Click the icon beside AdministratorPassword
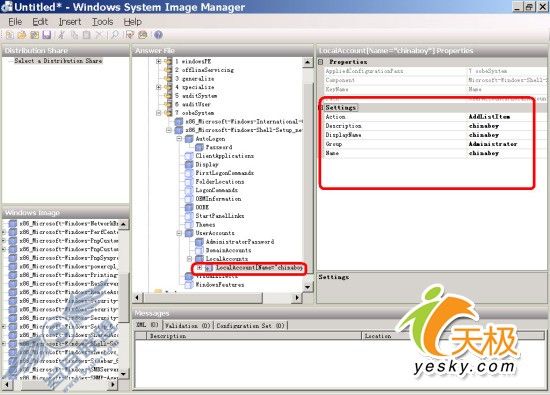This screenshot has width=550, height=395. (x=199, y=242)
